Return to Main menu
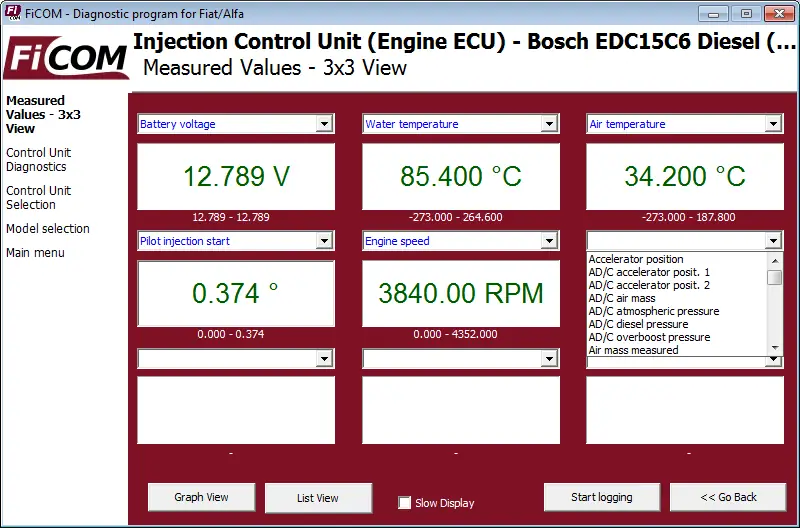Viewport: 800px width, 528px height. [35, 253]
